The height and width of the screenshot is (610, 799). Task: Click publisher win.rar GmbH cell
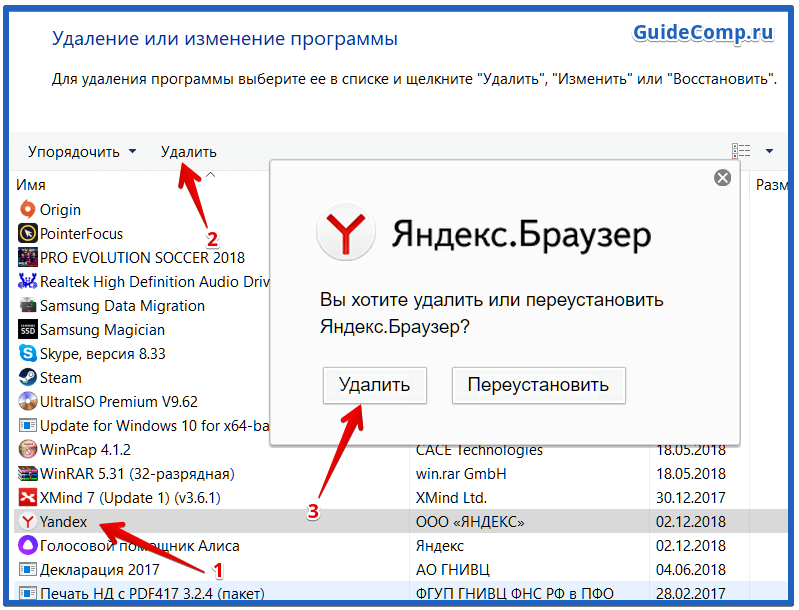(461, 473)
